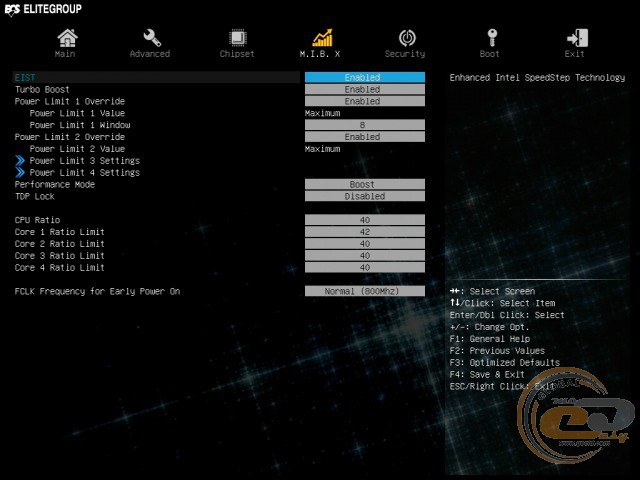Open the Exit door icon
The width and height of the screenshot is (640, 480).
click(577, 38)
